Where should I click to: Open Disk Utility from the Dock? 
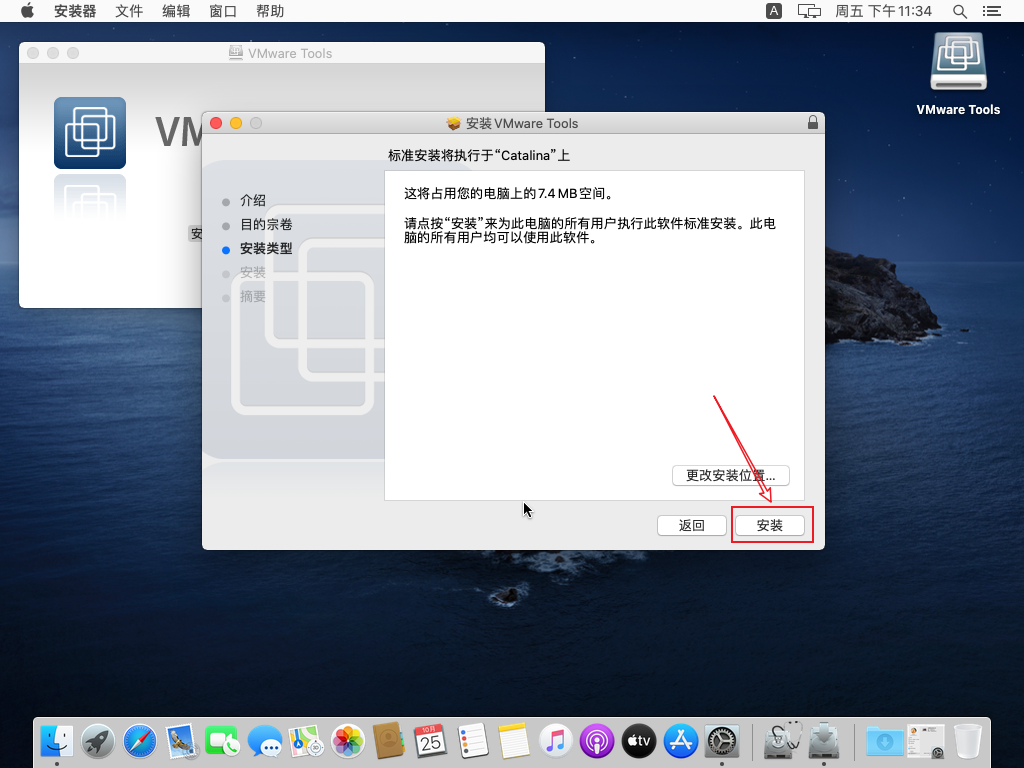pyautogui.click(x=782, y=740)
